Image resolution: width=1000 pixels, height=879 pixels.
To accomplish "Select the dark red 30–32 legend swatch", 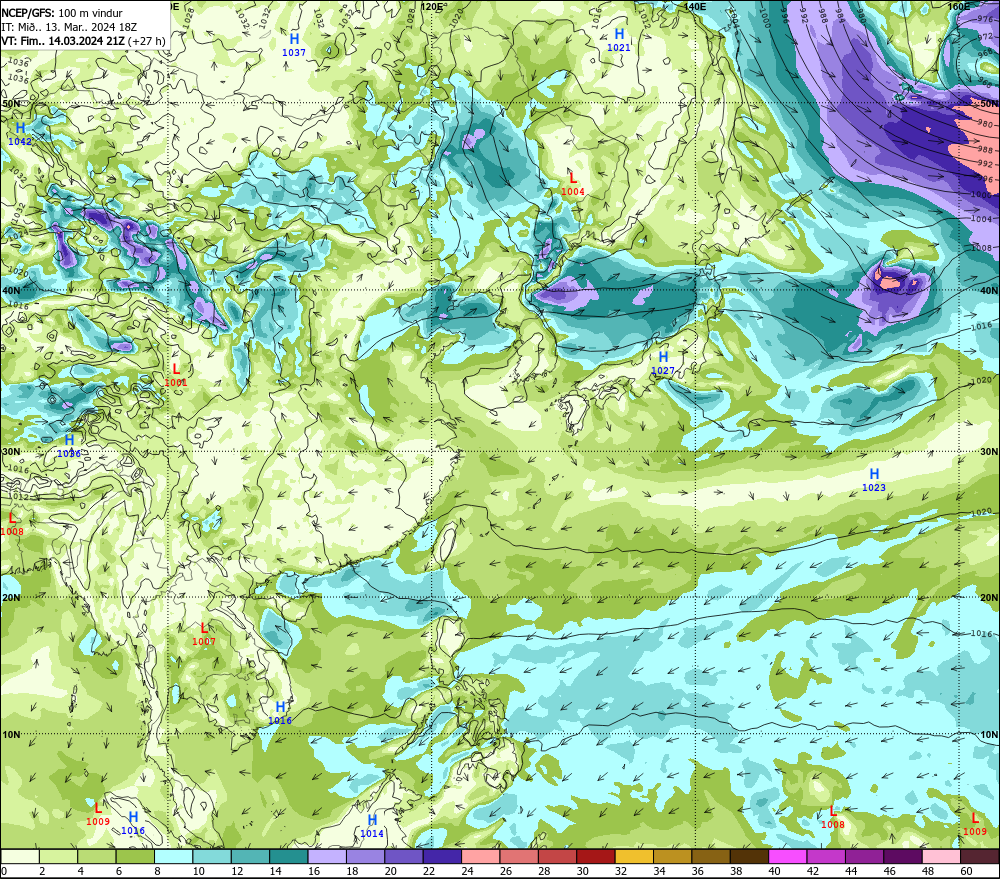I will (596, 856).
